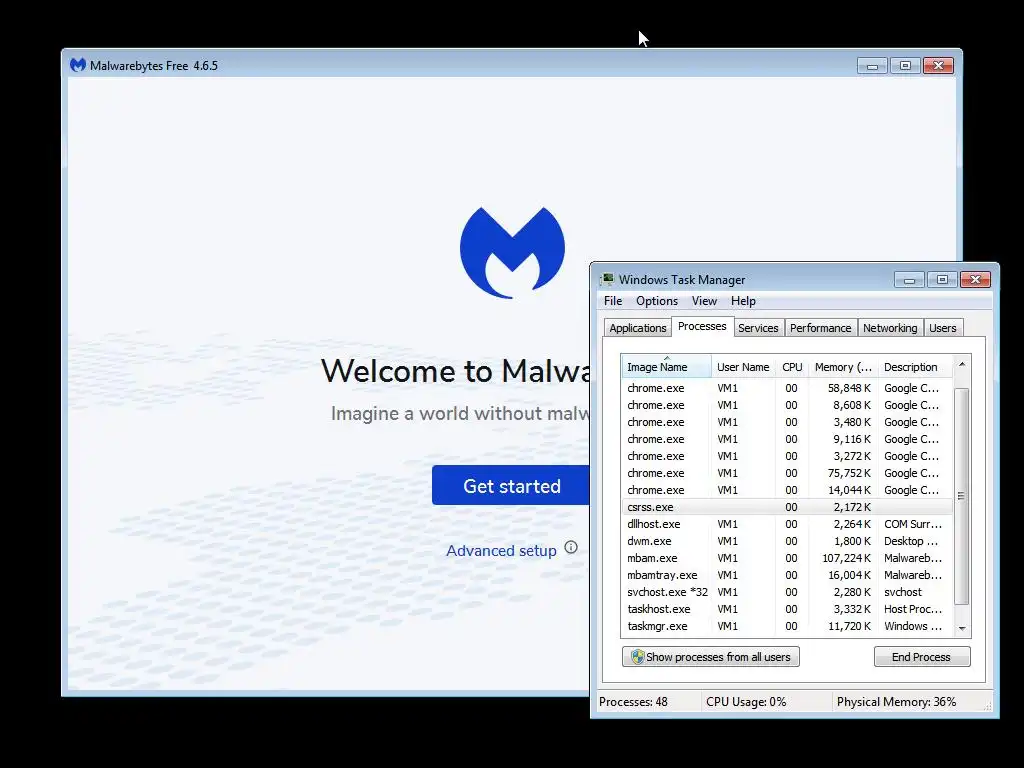Screen dimensions: 1024x768
Task: Select the csrss.exe process row
Action: coord(786,507)
